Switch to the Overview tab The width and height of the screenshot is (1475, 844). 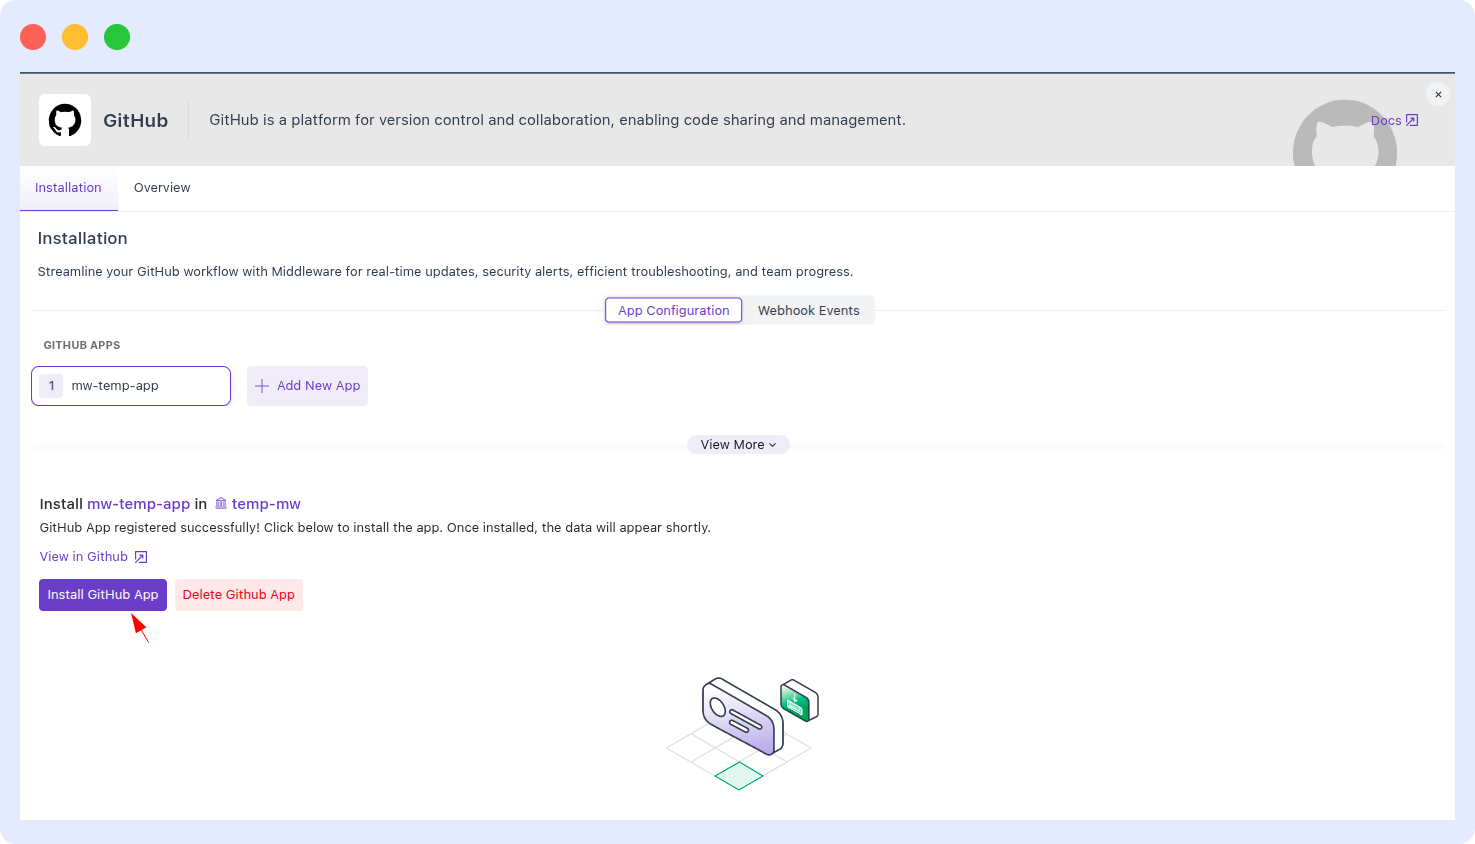click(162, 188)
